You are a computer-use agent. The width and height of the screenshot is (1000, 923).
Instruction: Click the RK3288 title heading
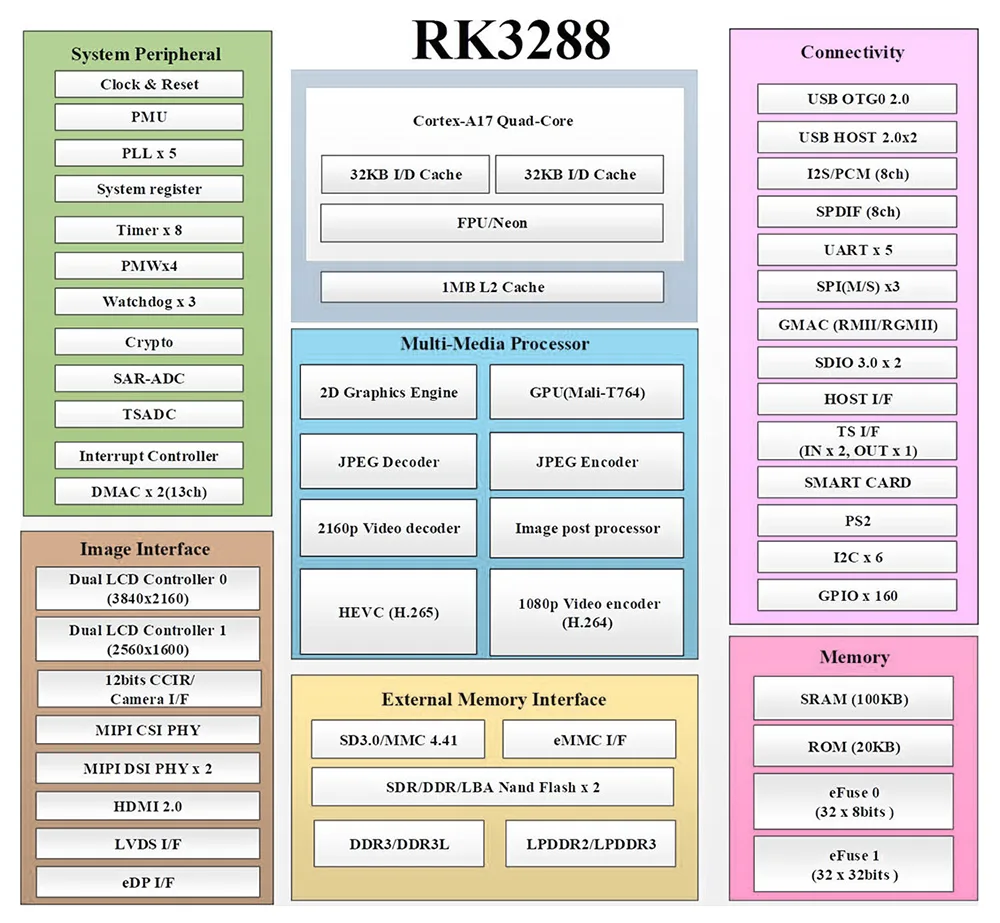pos(510,40)
